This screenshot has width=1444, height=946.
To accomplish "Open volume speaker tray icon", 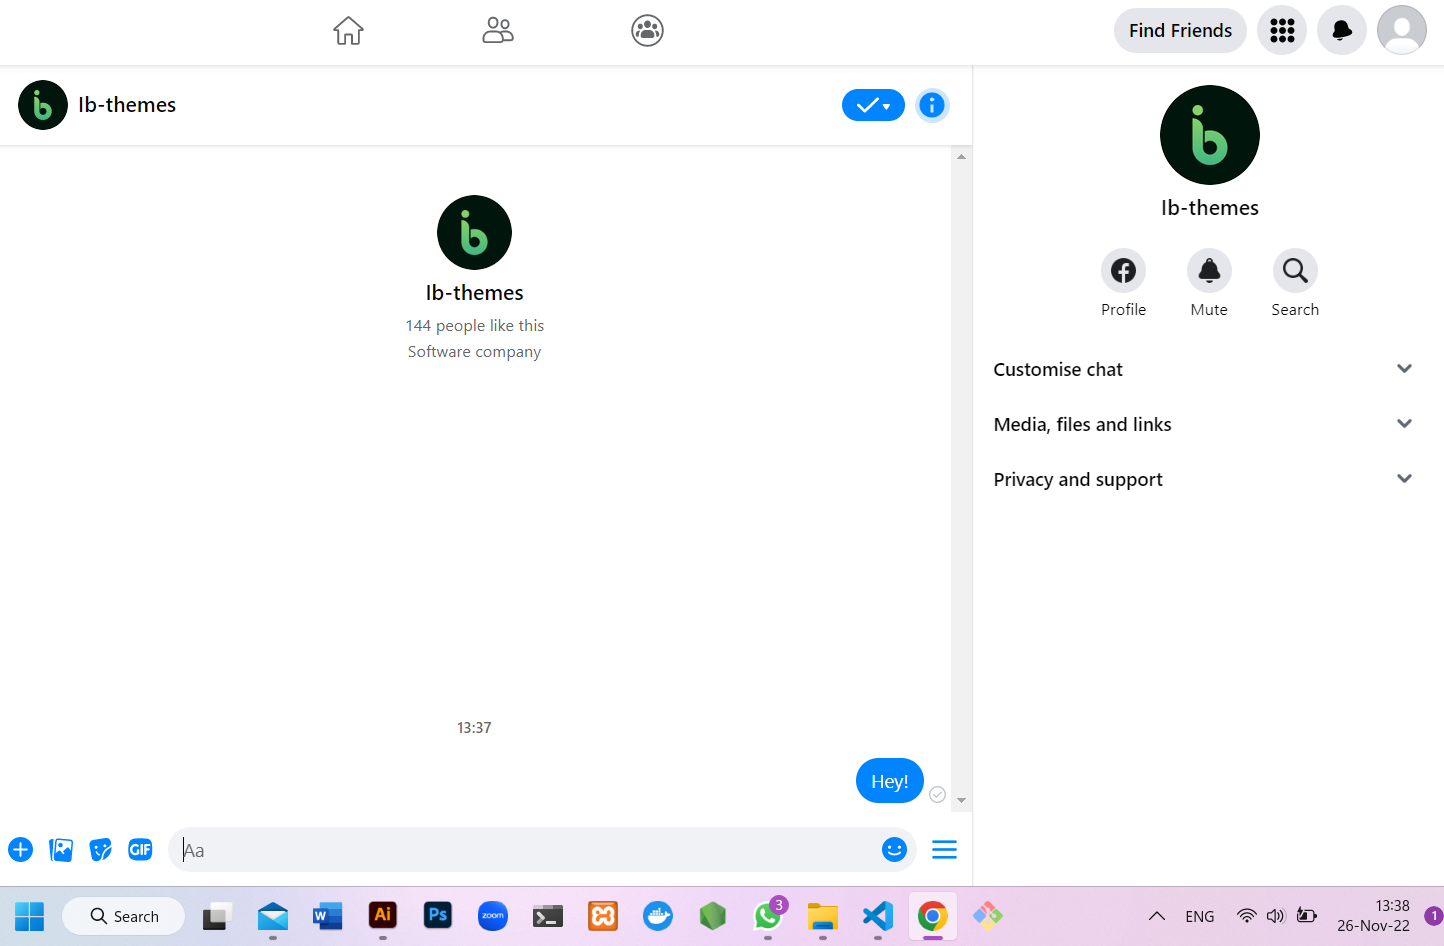I will pyautogui.click(x=1275, y=916).
